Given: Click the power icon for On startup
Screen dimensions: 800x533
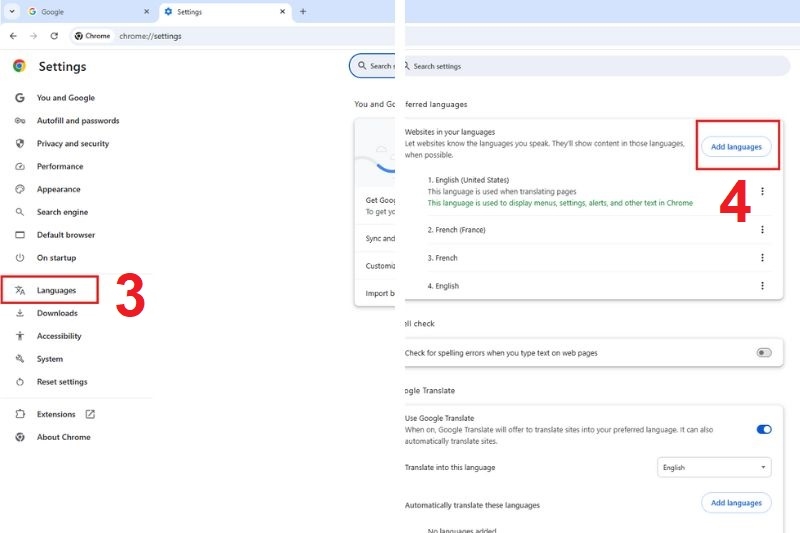Looking at the screenshot, I should click(x=20, y=258).
